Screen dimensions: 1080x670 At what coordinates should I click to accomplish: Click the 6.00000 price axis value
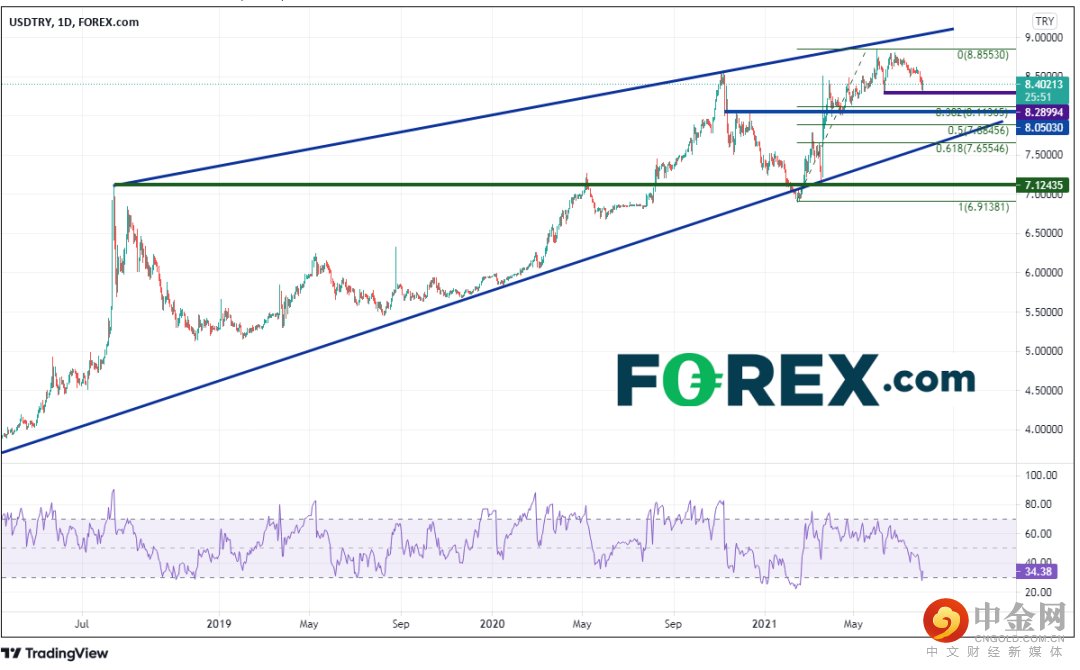pyautogui.click(x=1043, y=273)
